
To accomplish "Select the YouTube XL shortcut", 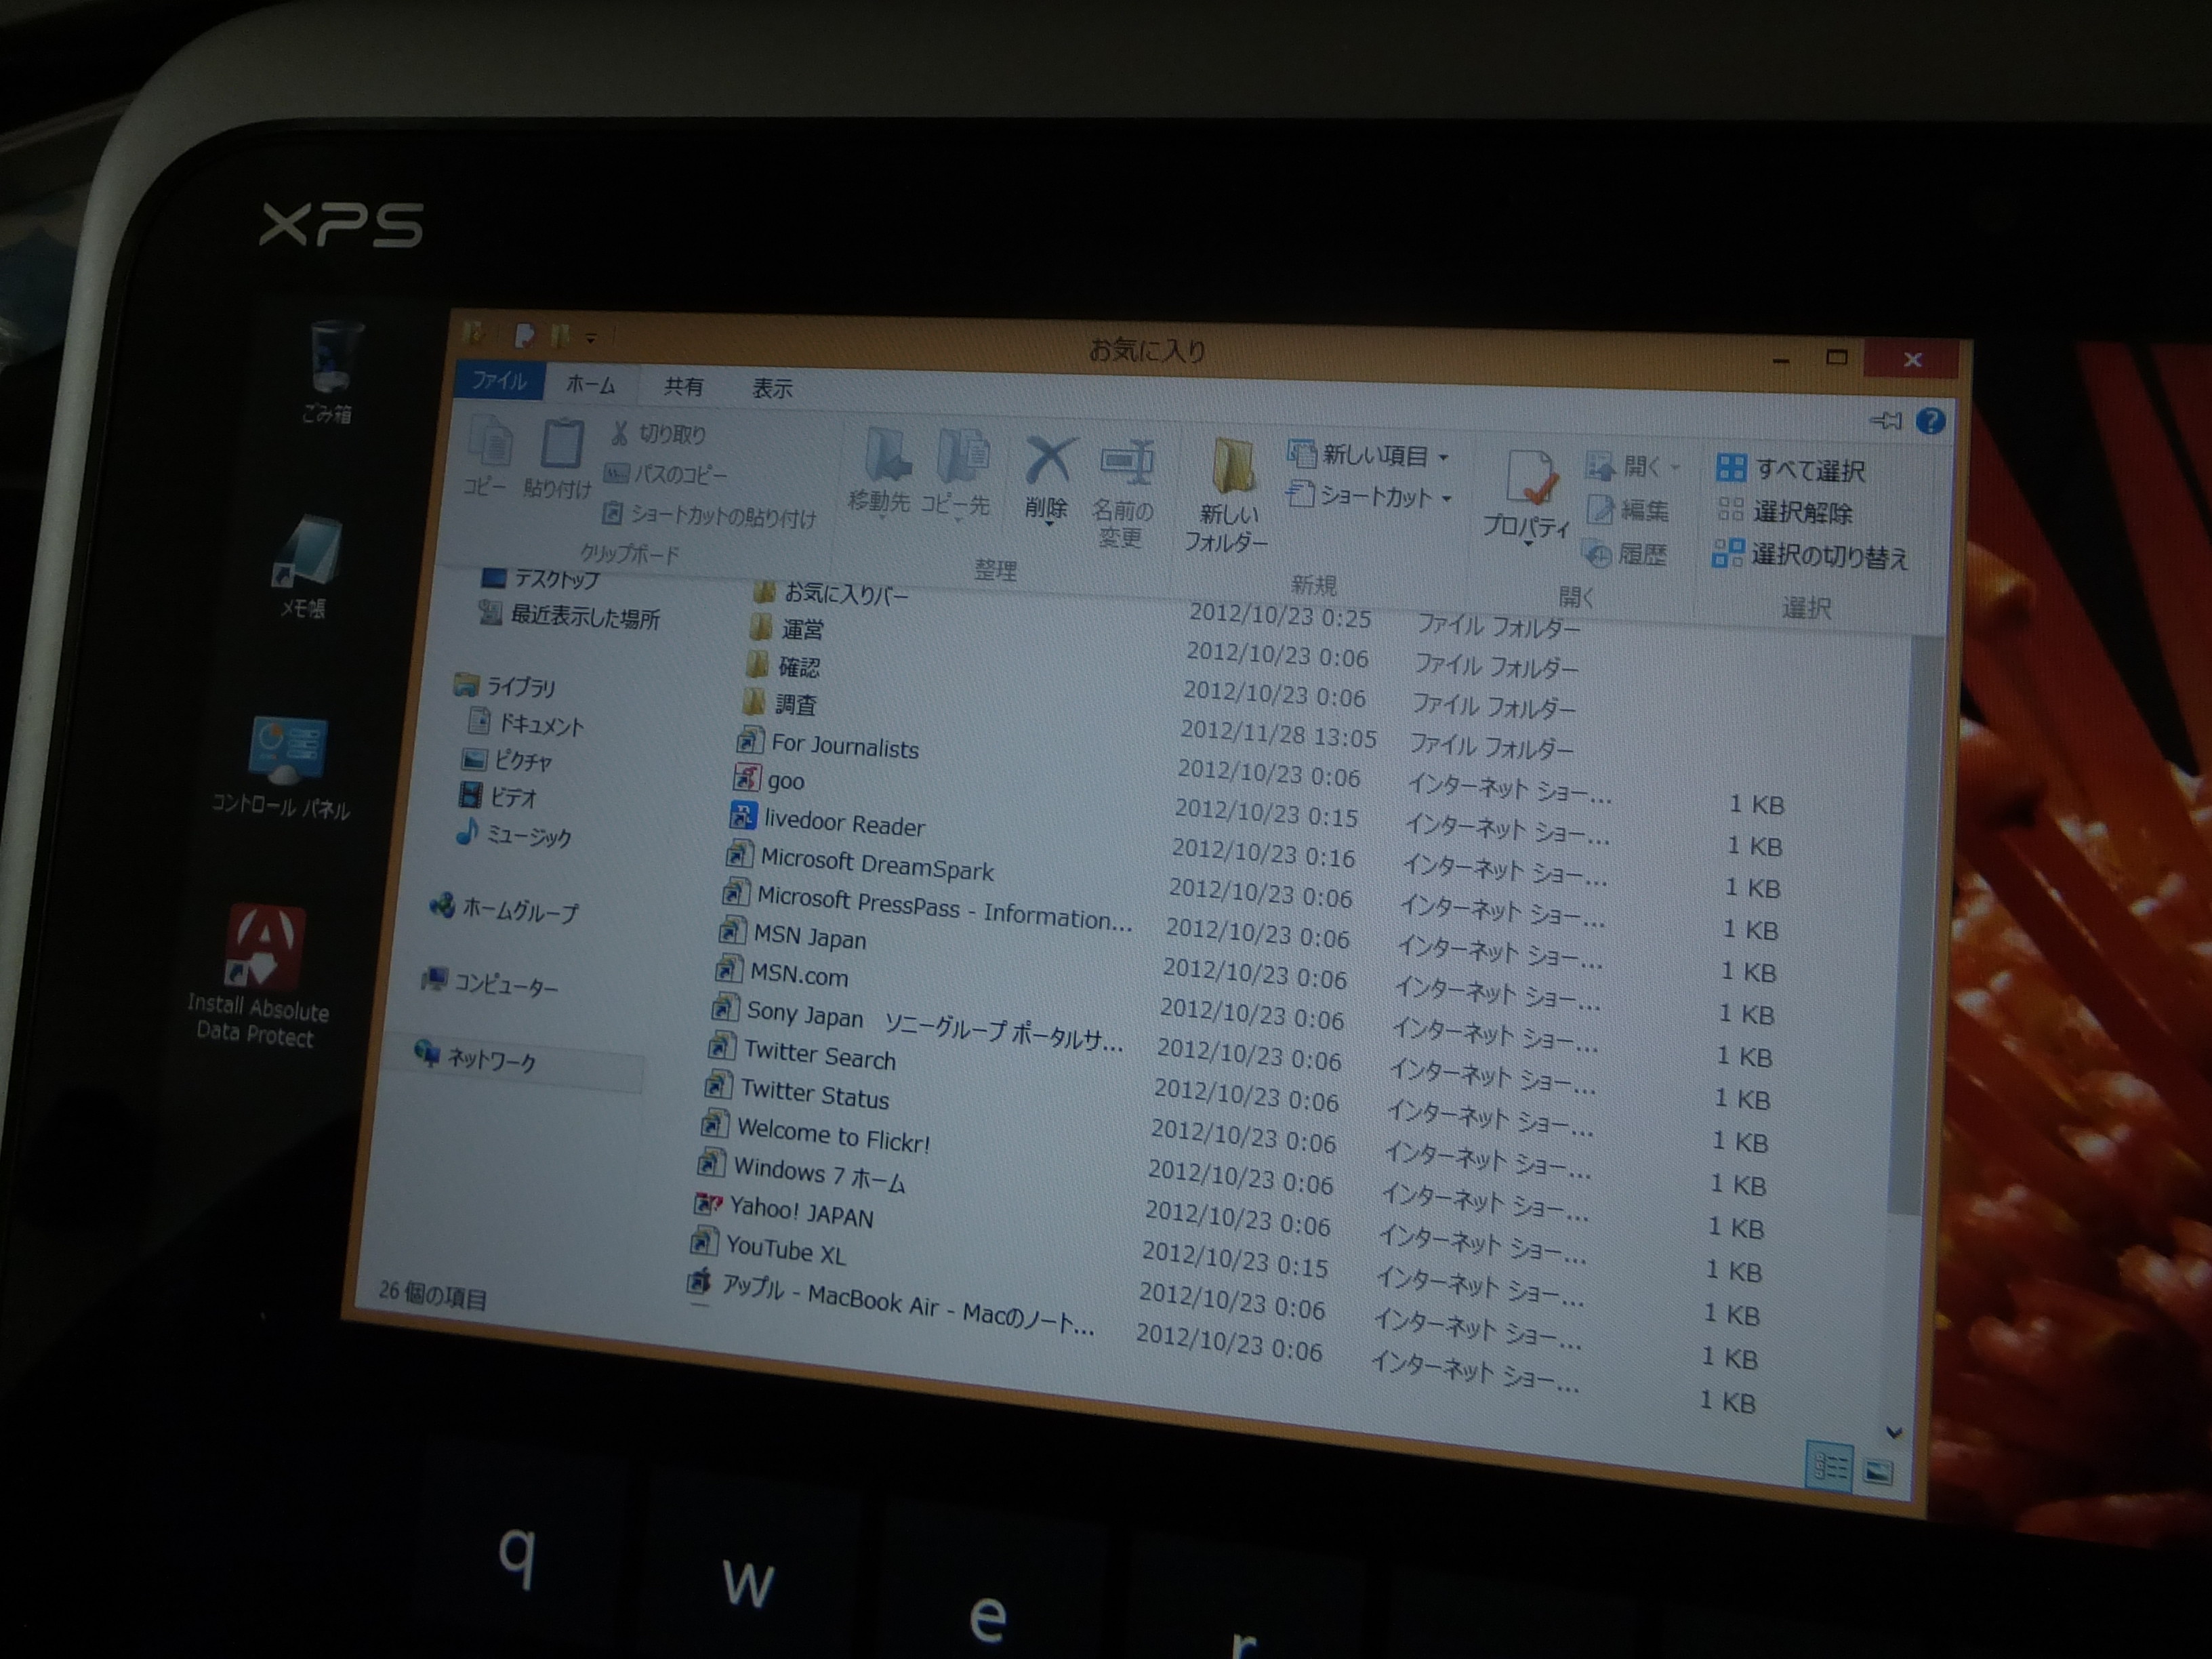I will (x=768, y=1249).
